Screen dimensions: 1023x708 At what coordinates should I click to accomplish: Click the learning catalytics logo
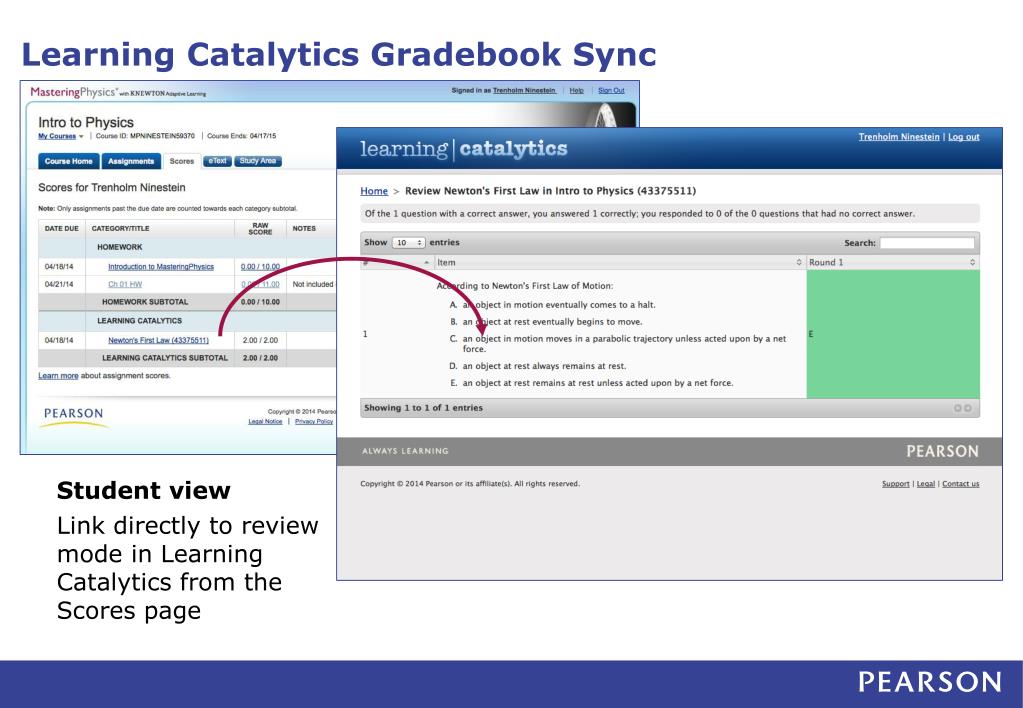tap(463, 149)
